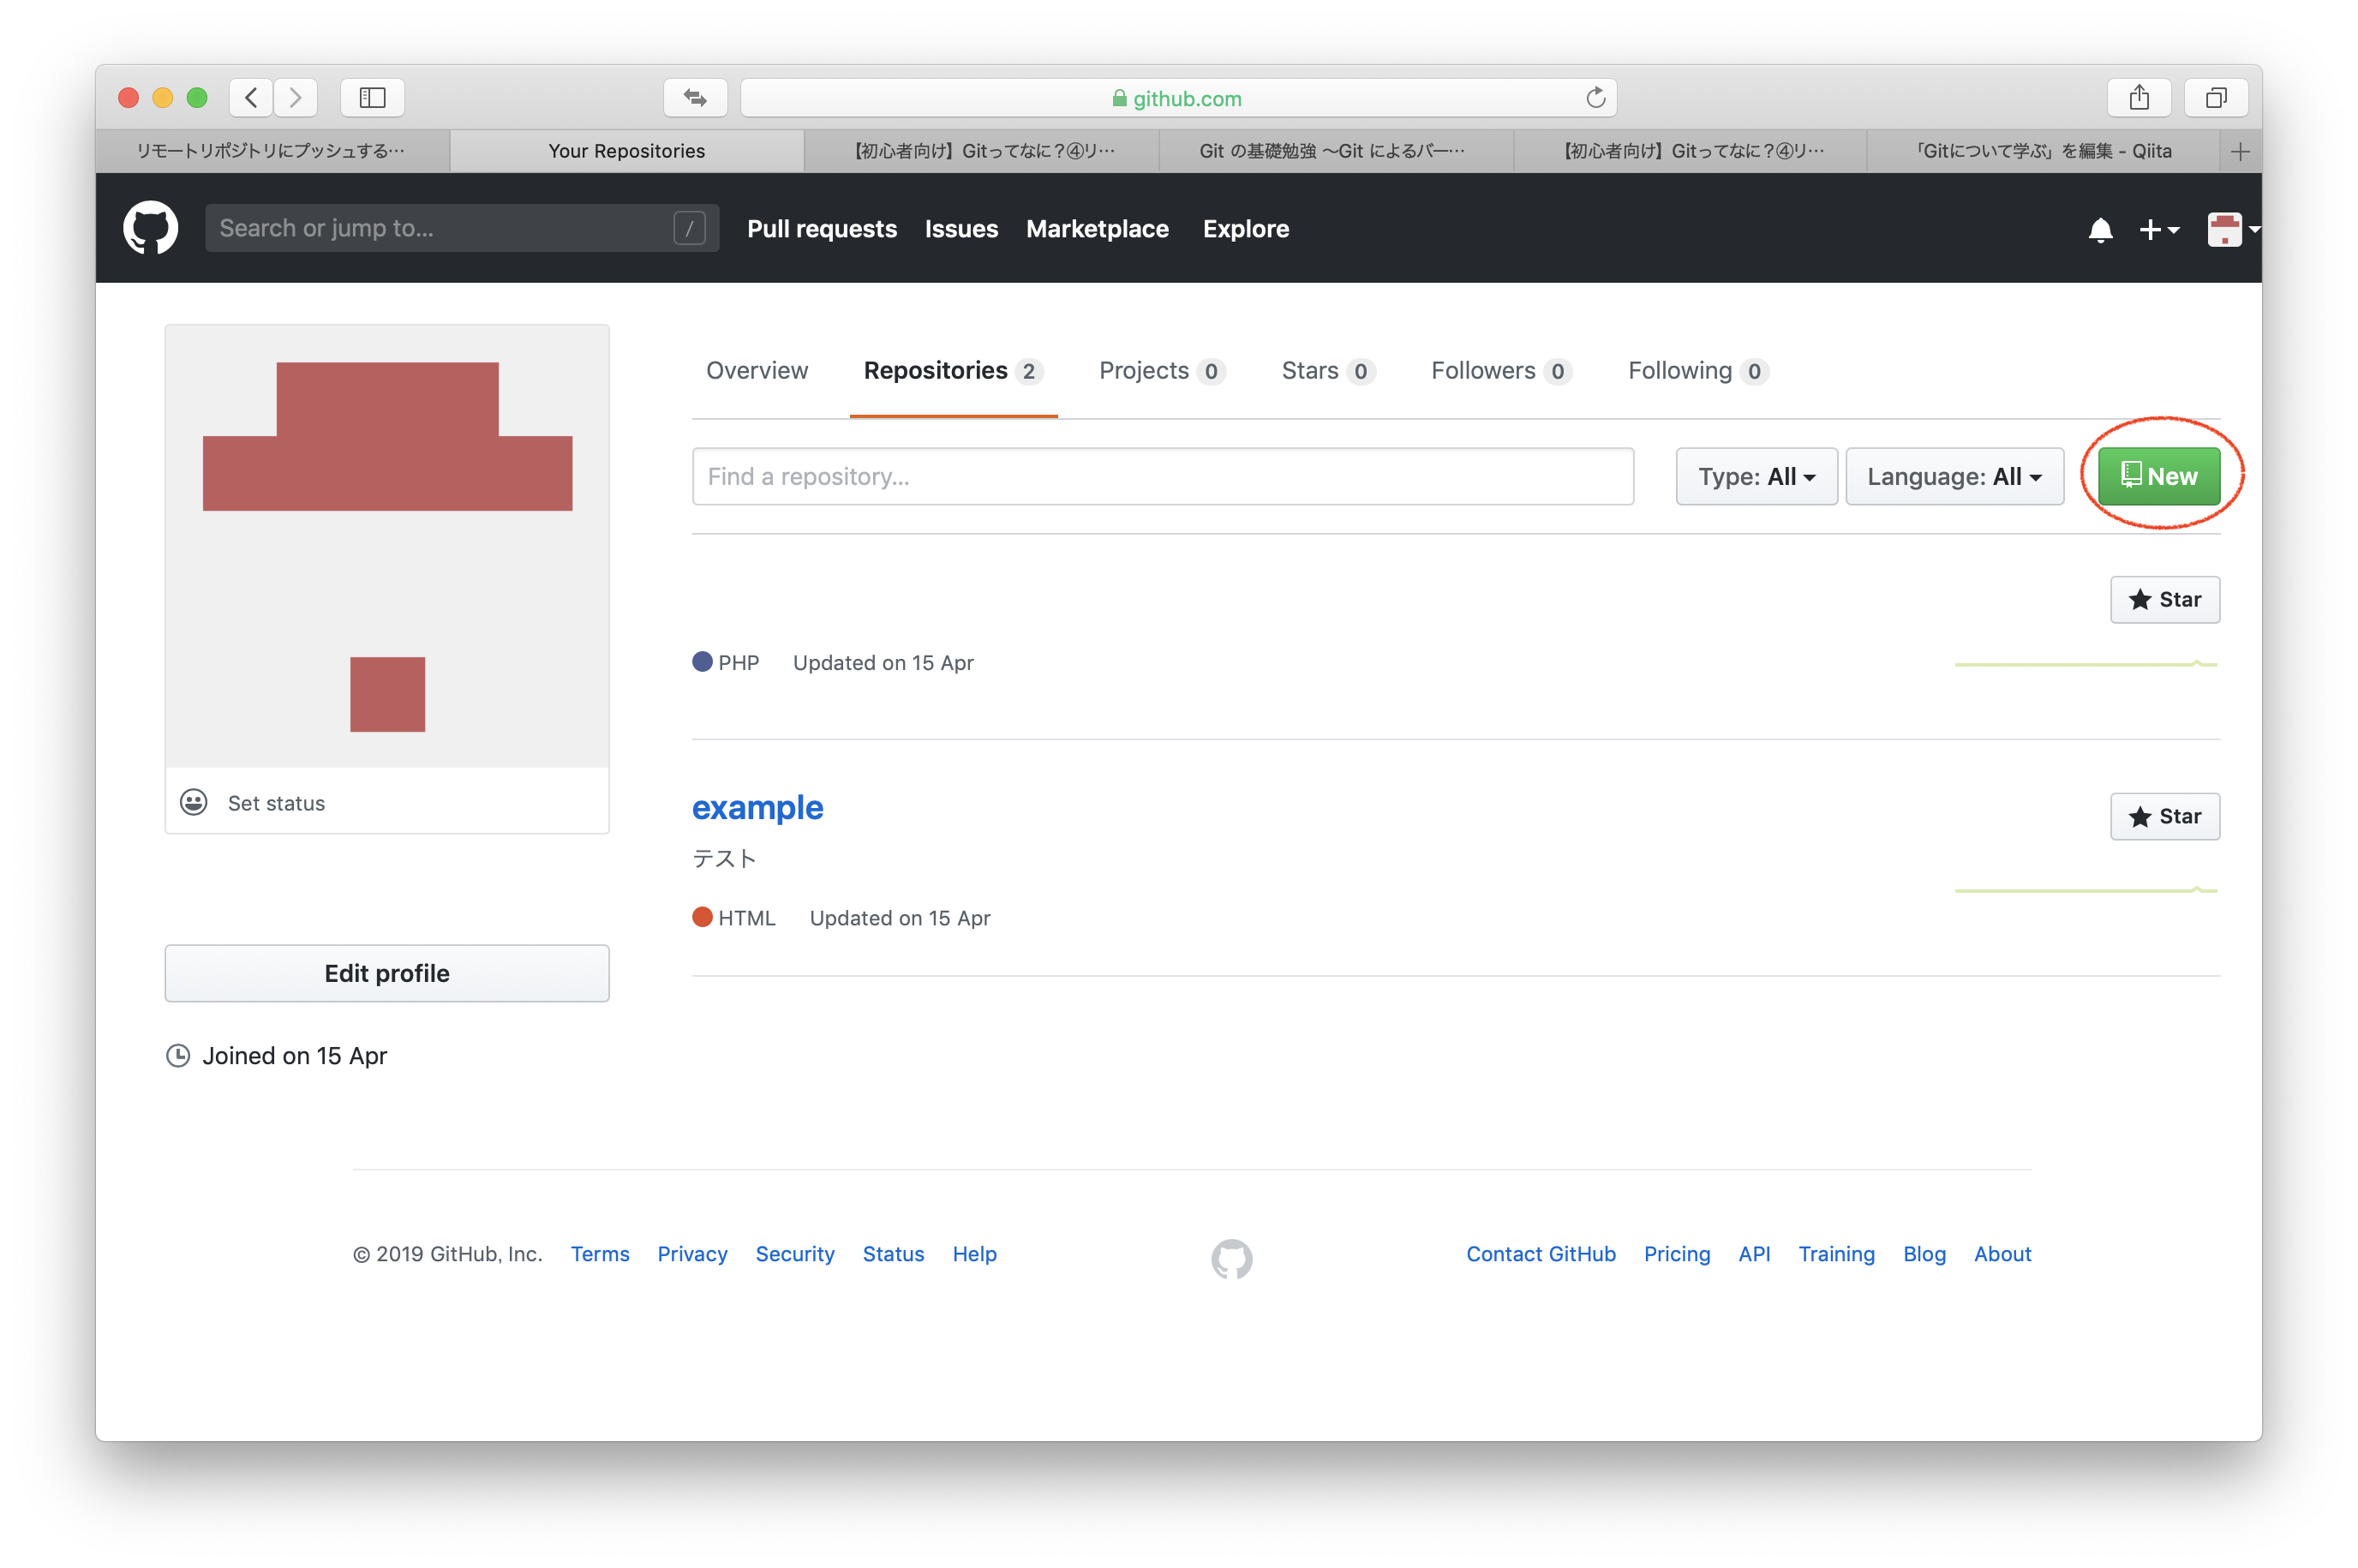Toggle the Safari sidebar
Screen dimensions: 2358x1568
point(372,98)
